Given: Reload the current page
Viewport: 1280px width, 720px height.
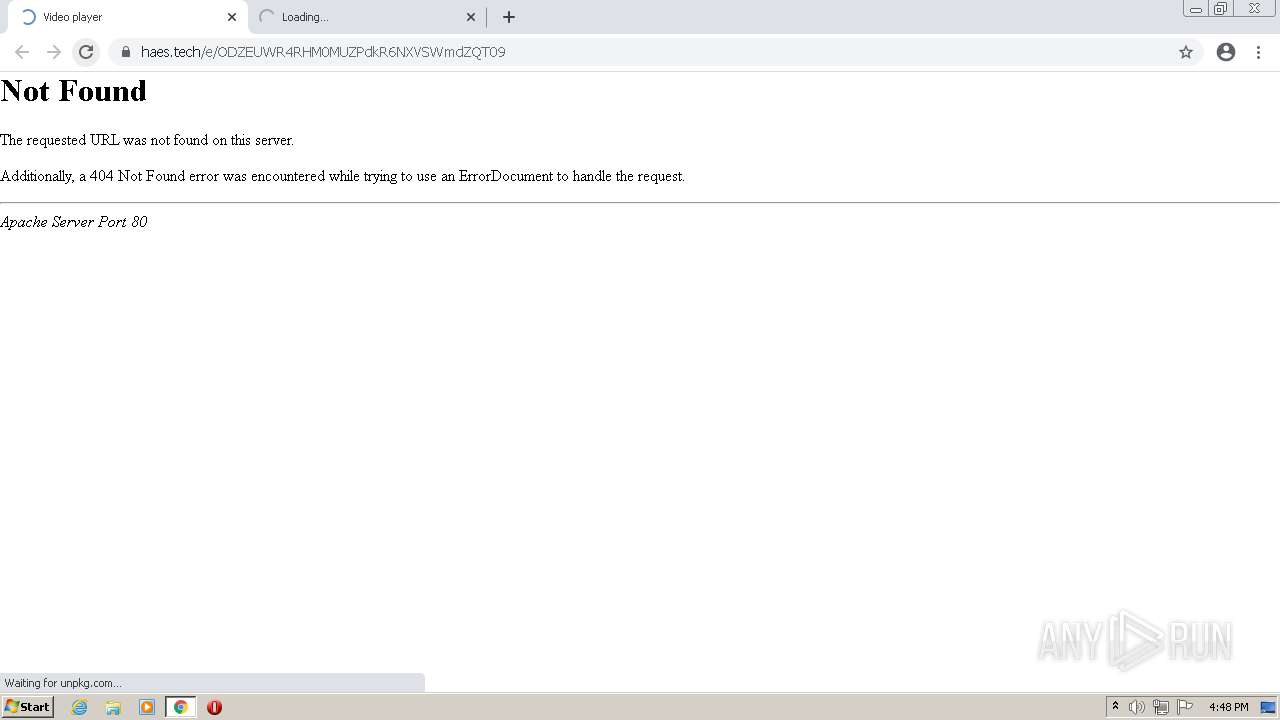Looking at the screenshot, I should (x=86, y=52).
